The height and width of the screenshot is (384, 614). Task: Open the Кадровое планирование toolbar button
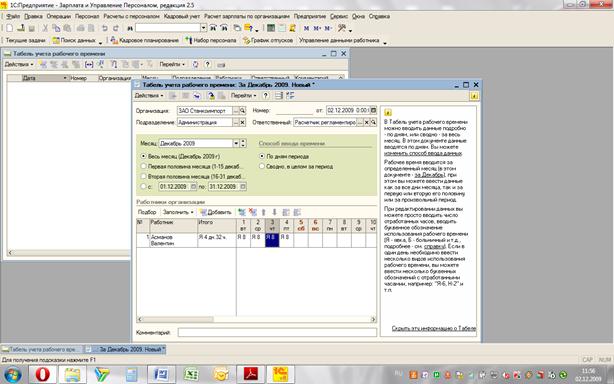[x=144, y=40]
